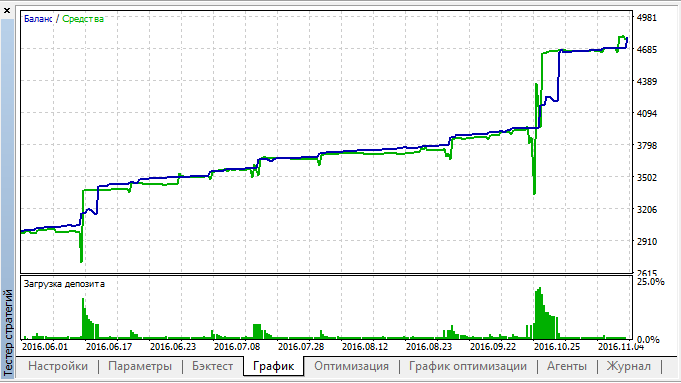Select the График tab
Screen dimensions: 681x383
coord(273,366)
